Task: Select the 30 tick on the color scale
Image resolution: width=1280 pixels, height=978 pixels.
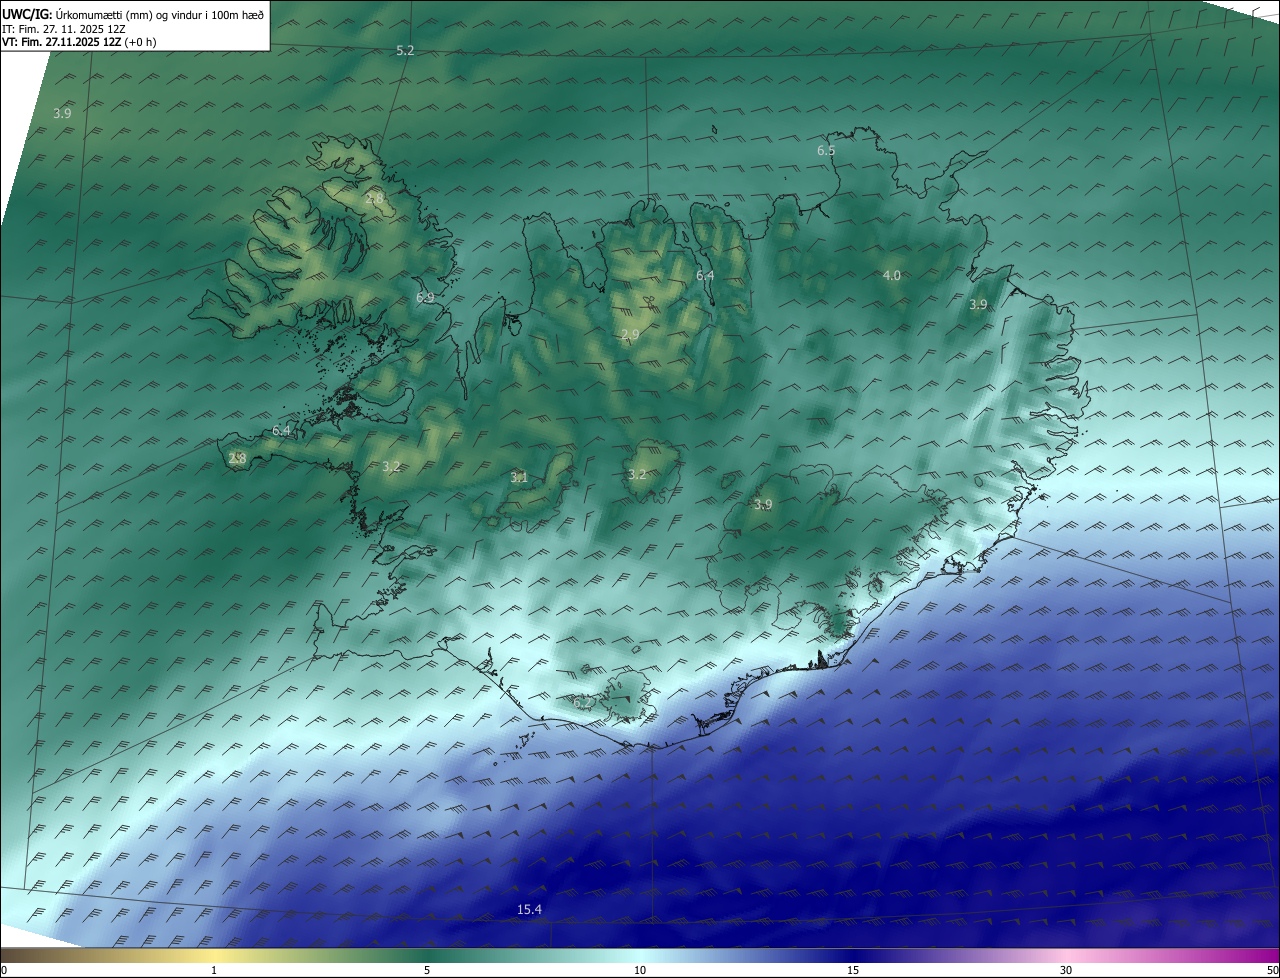Action: point(1066,970)
